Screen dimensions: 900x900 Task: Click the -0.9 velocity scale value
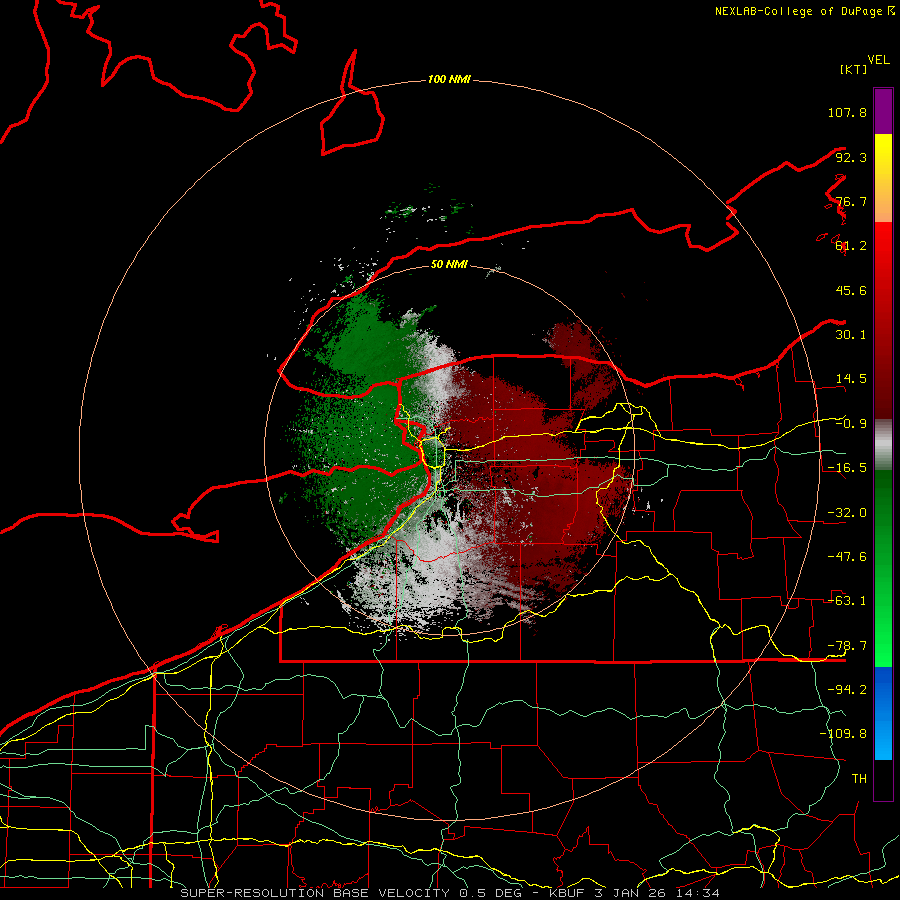[x=851, y=424]
